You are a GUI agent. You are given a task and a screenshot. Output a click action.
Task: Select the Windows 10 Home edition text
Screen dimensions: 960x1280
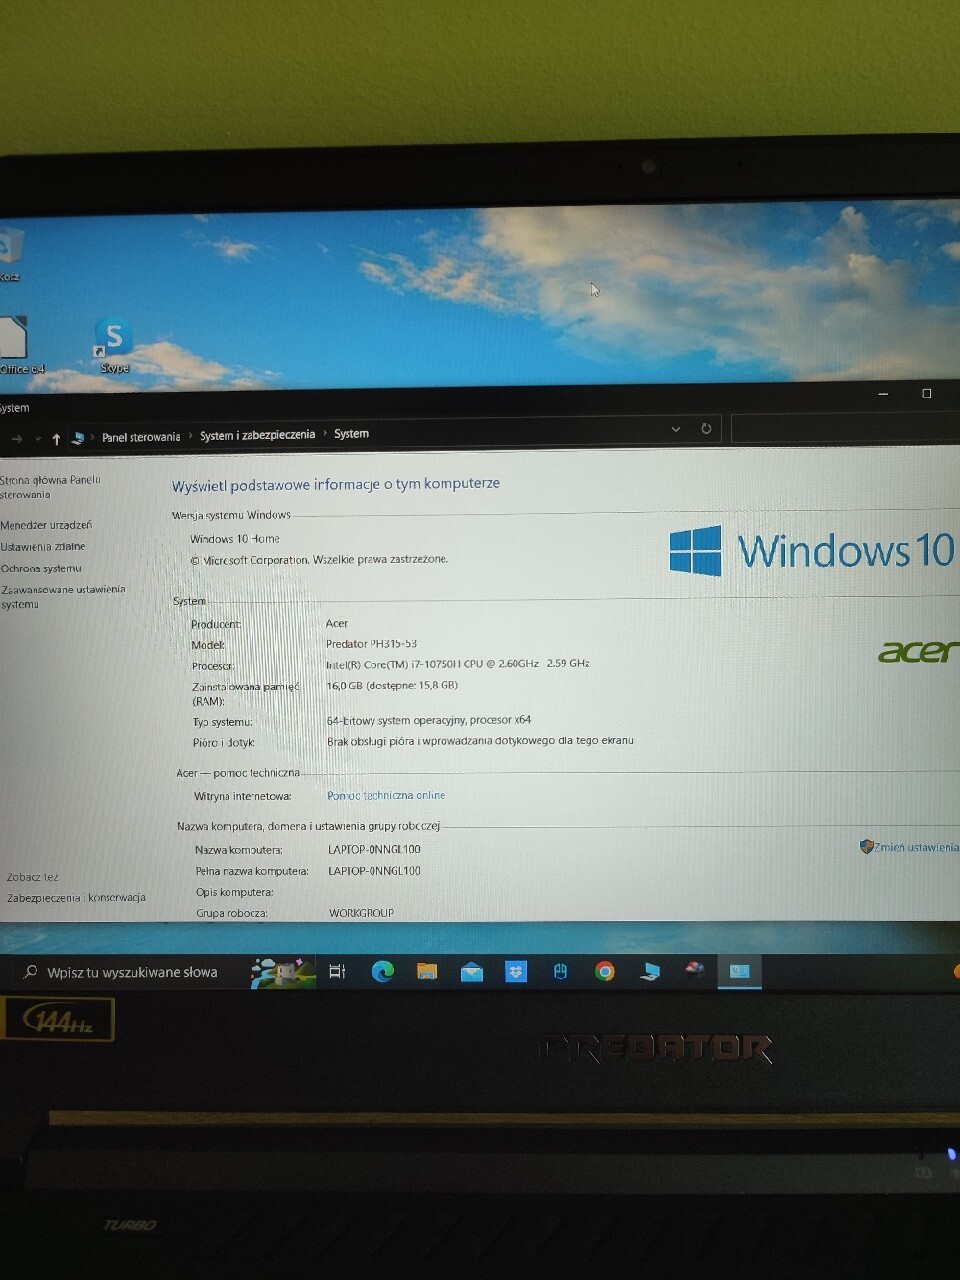click(235, 539)
